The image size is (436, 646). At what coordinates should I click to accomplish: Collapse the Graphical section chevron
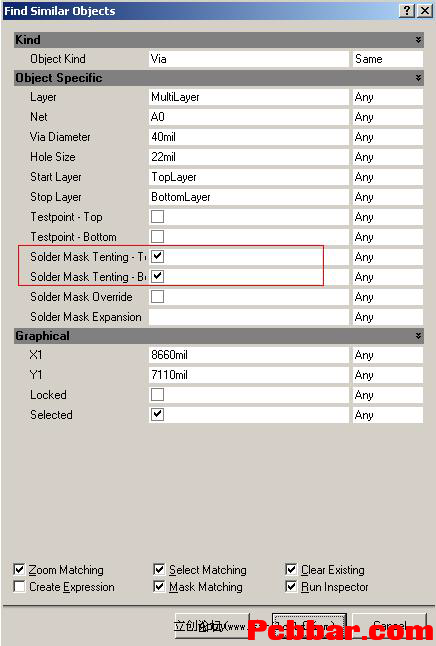click(x=418, y=336)
